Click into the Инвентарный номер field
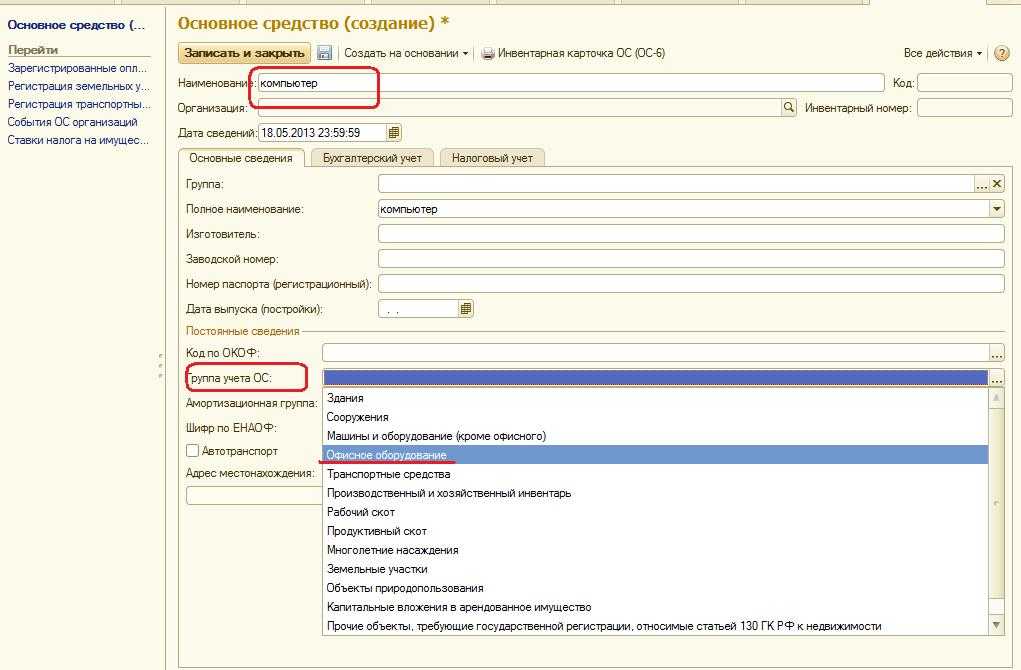1021x670 pixels. (964, 108)
